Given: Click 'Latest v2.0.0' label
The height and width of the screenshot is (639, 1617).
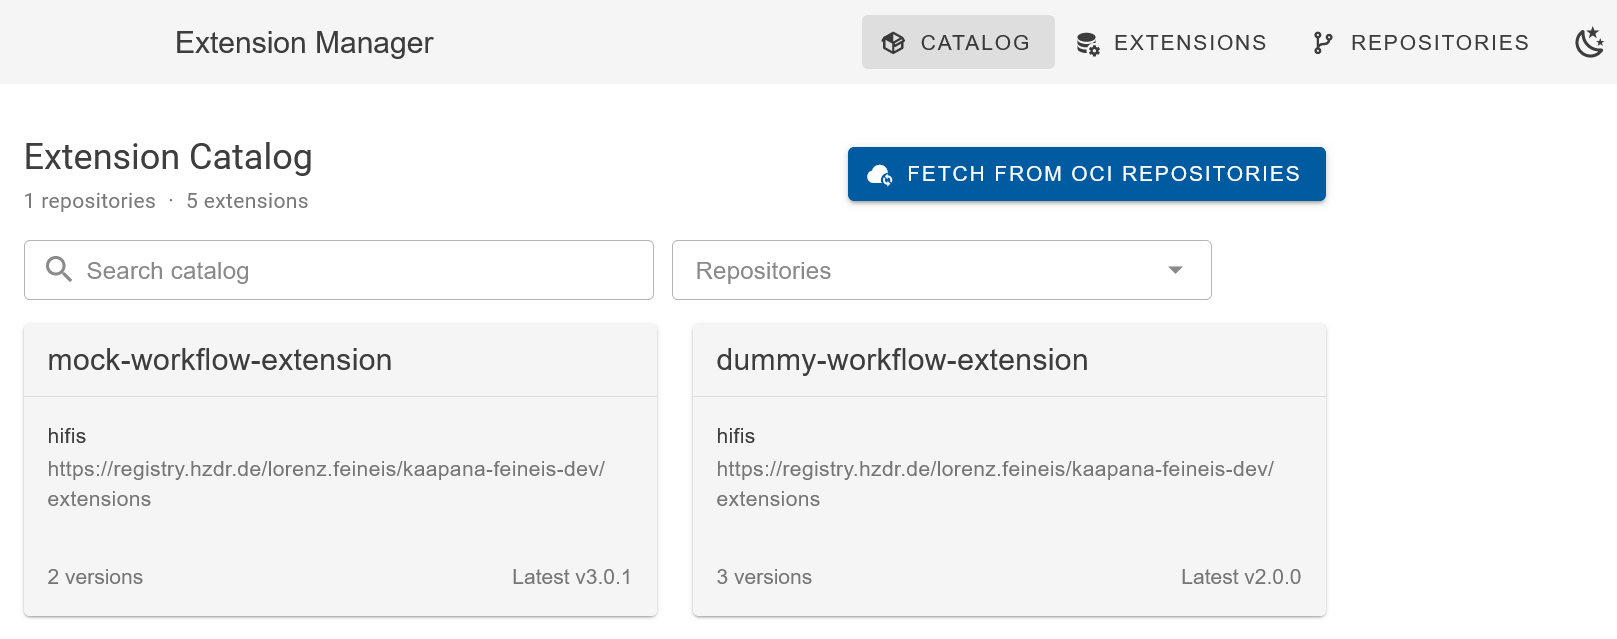Looking at the screenshot, I should [x=1241, y=577].
